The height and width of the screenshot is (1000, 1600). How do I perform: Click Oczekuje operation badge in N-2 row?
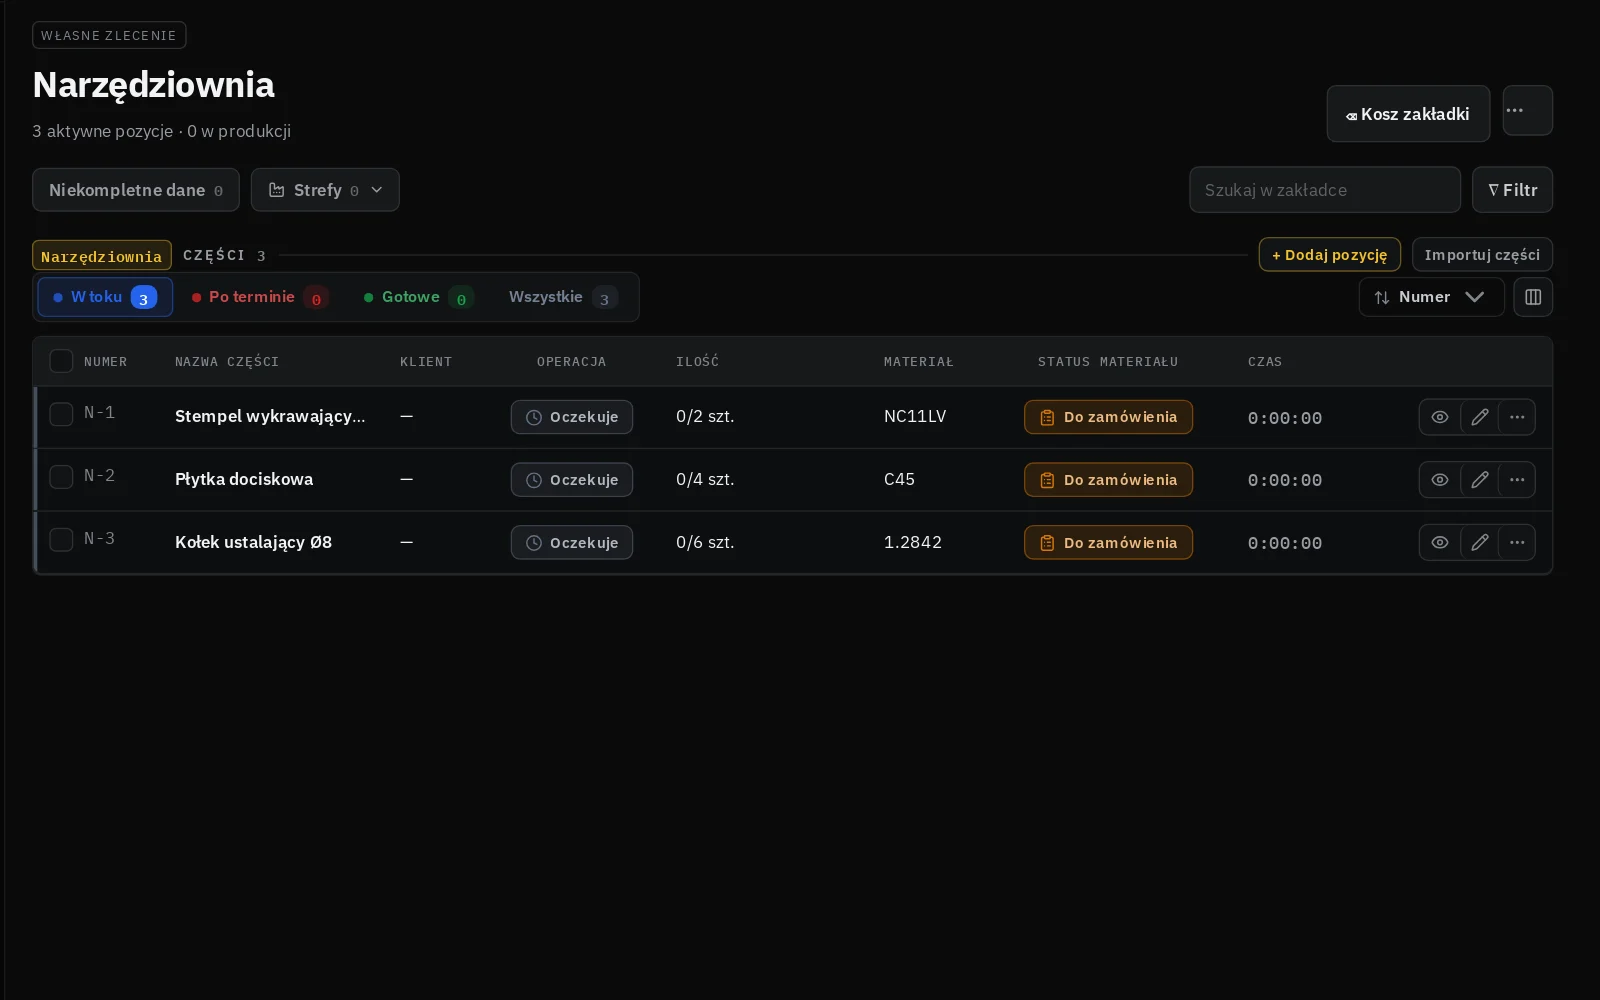coord(572,480)
